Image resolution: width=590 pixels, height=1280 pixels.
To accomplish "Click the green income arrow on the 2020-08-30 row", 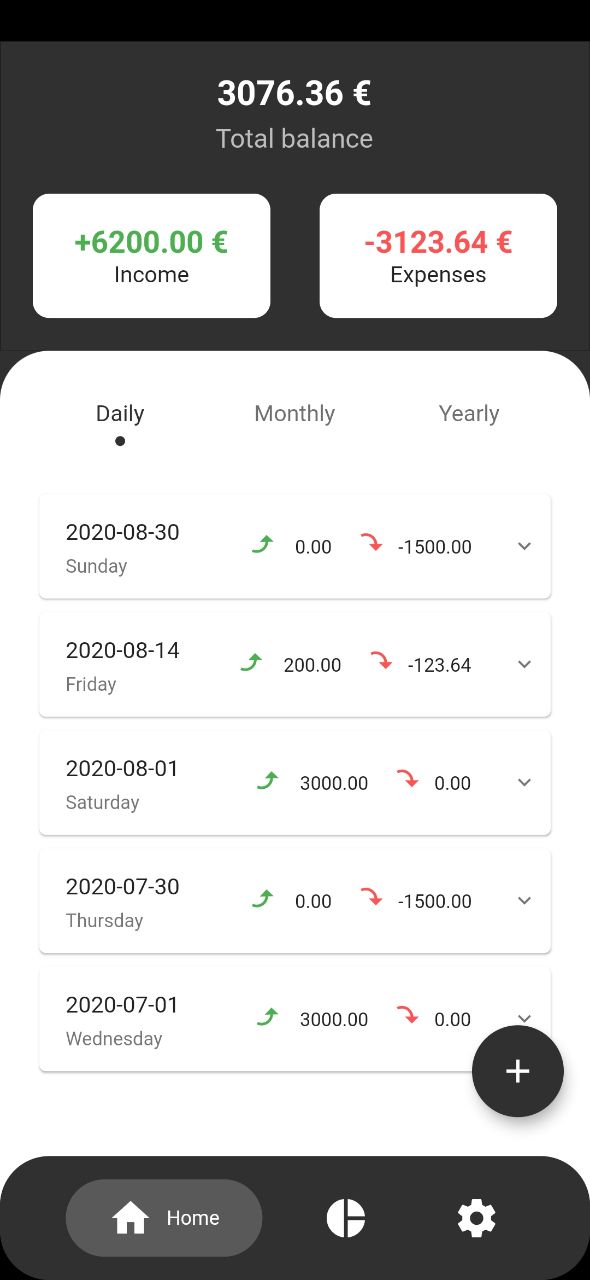I will pos(262,545).
